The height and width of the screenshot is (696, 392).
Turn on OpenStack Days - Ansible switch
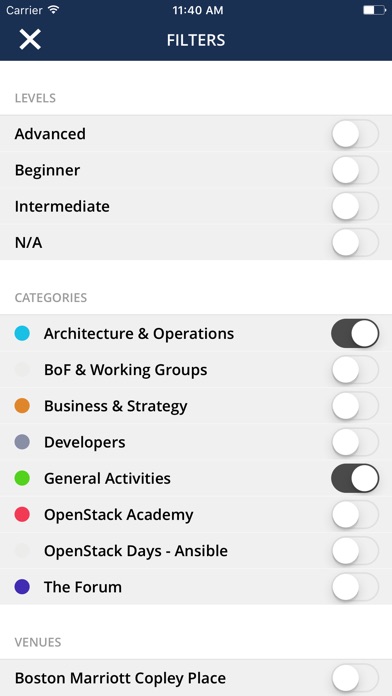[355, 551]
